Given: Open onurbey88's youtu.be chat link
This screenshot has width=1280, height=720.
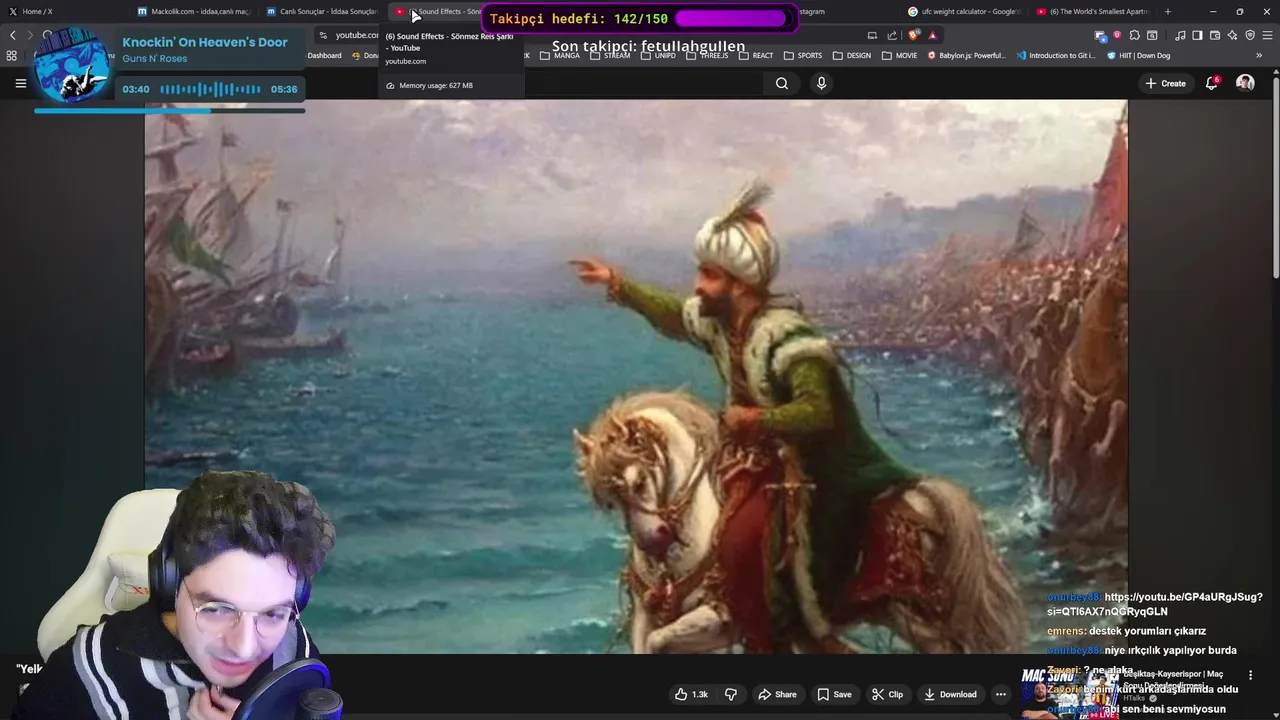Looking at the screenshot, I should point(1155,604).
